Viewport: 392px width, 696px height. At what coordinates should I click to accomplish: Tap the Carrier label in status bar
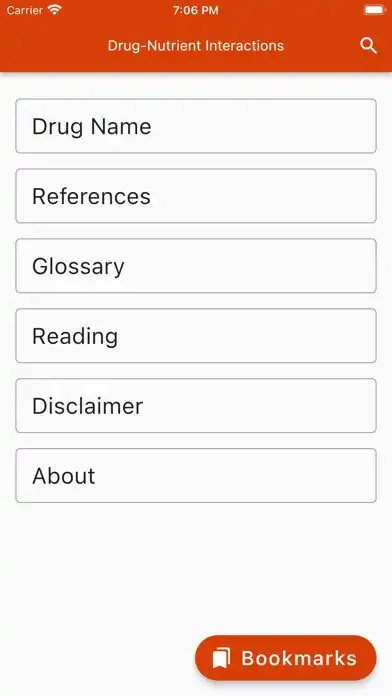[x=24, y=10]
